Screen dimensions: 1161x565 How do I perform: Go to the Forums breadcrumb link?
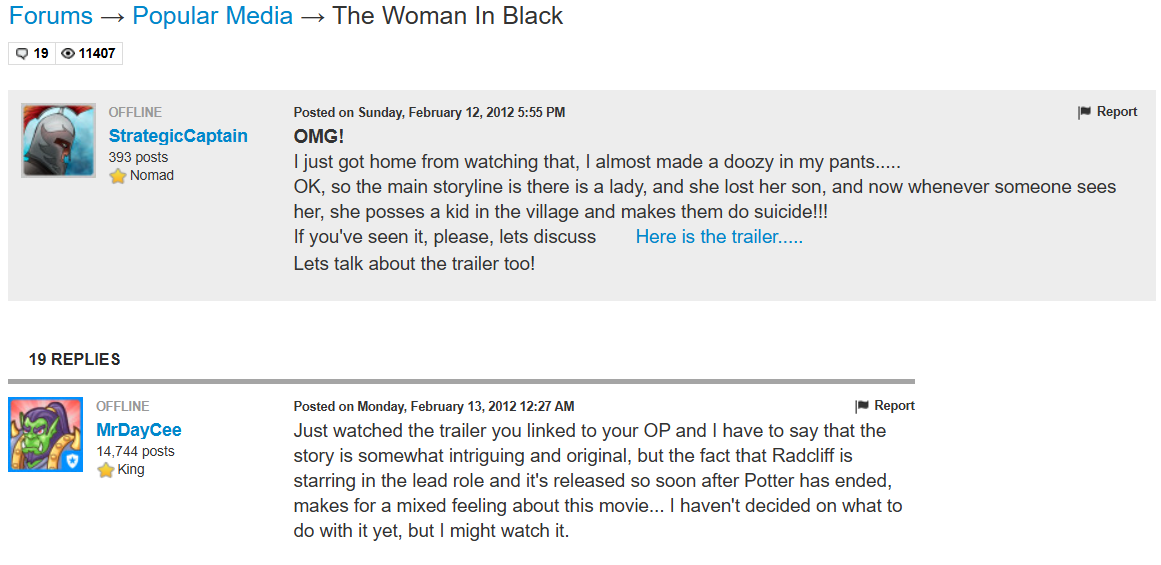[x=51, y=16]
